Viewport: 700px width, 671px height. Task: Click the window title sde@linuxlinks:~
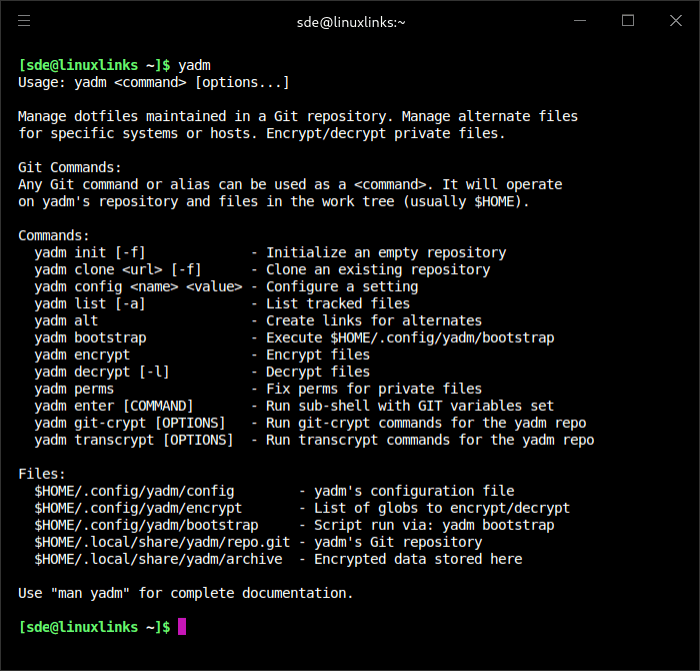tap(351, 22)
